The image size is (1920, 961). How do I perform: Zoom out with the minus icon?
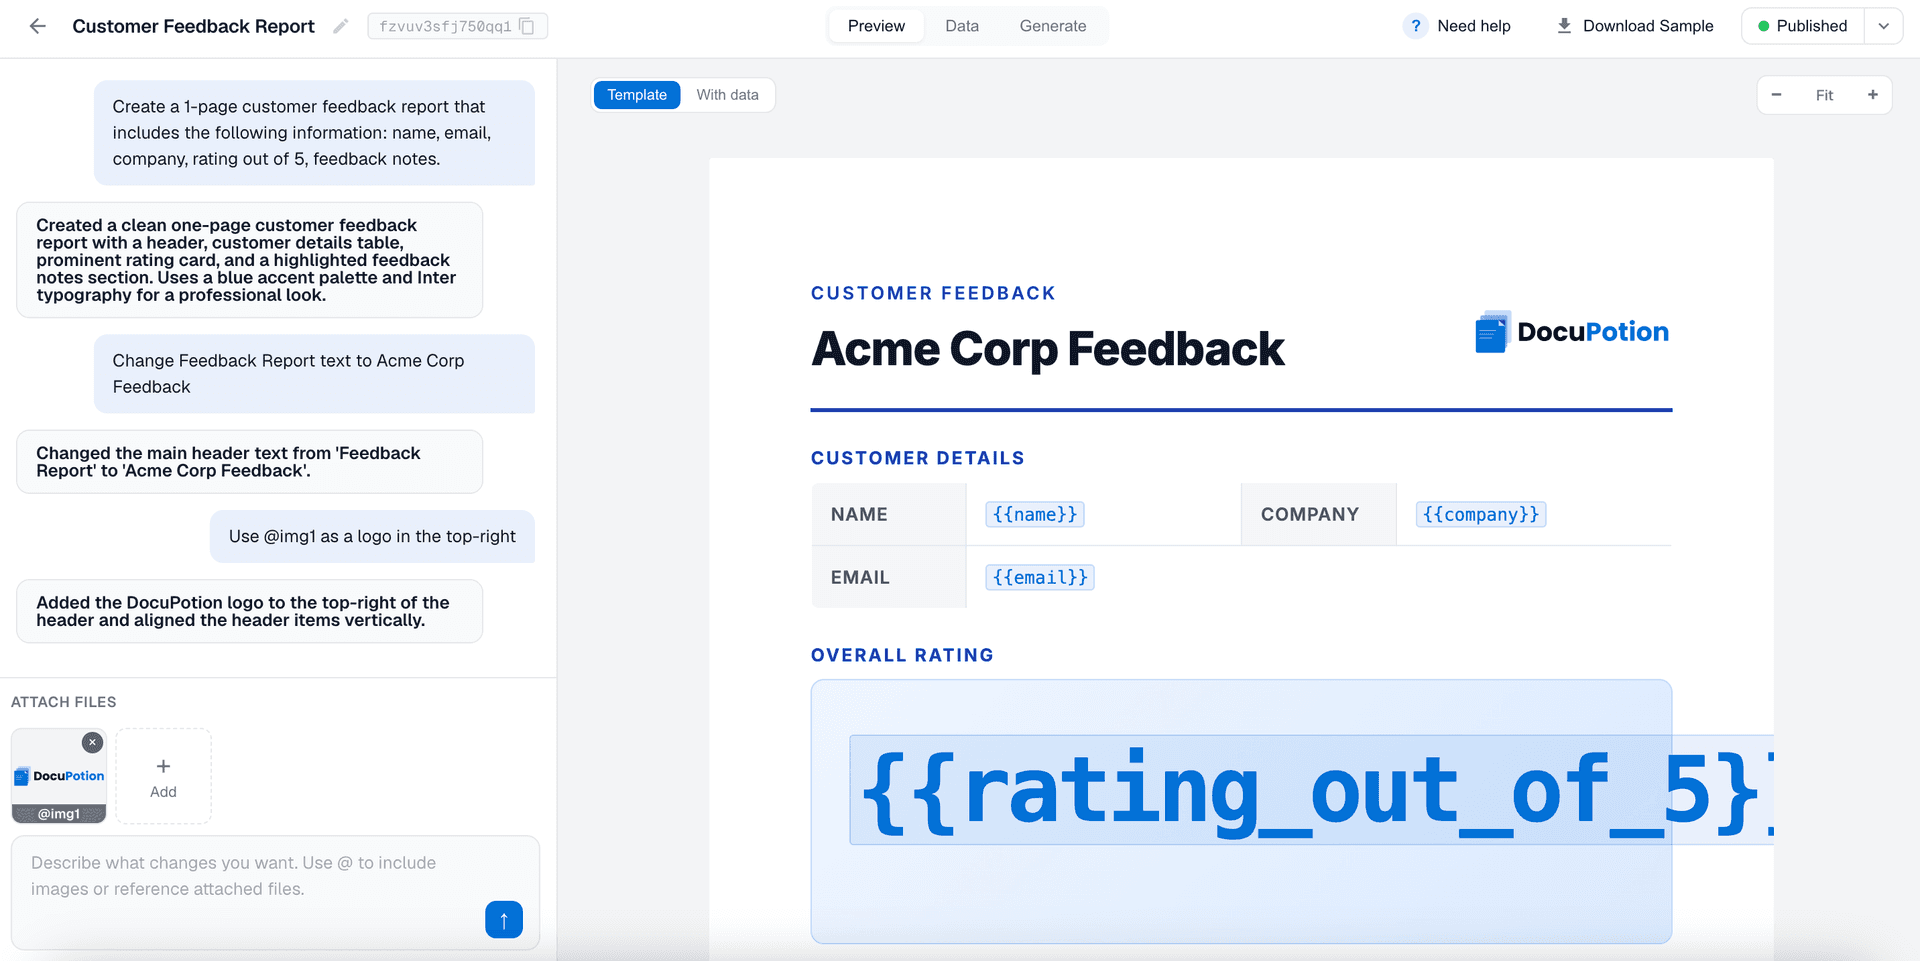[x=1776, y=95]
